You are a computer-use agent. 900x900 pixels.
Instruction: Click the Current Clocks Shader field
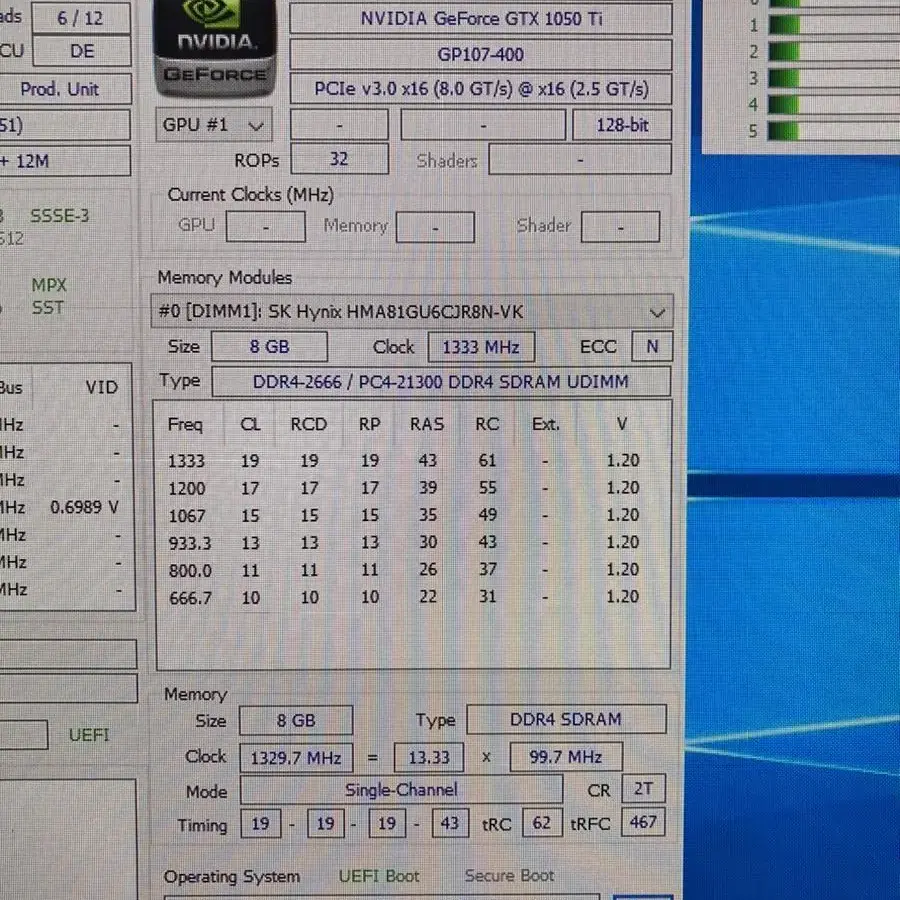[620, 227]
